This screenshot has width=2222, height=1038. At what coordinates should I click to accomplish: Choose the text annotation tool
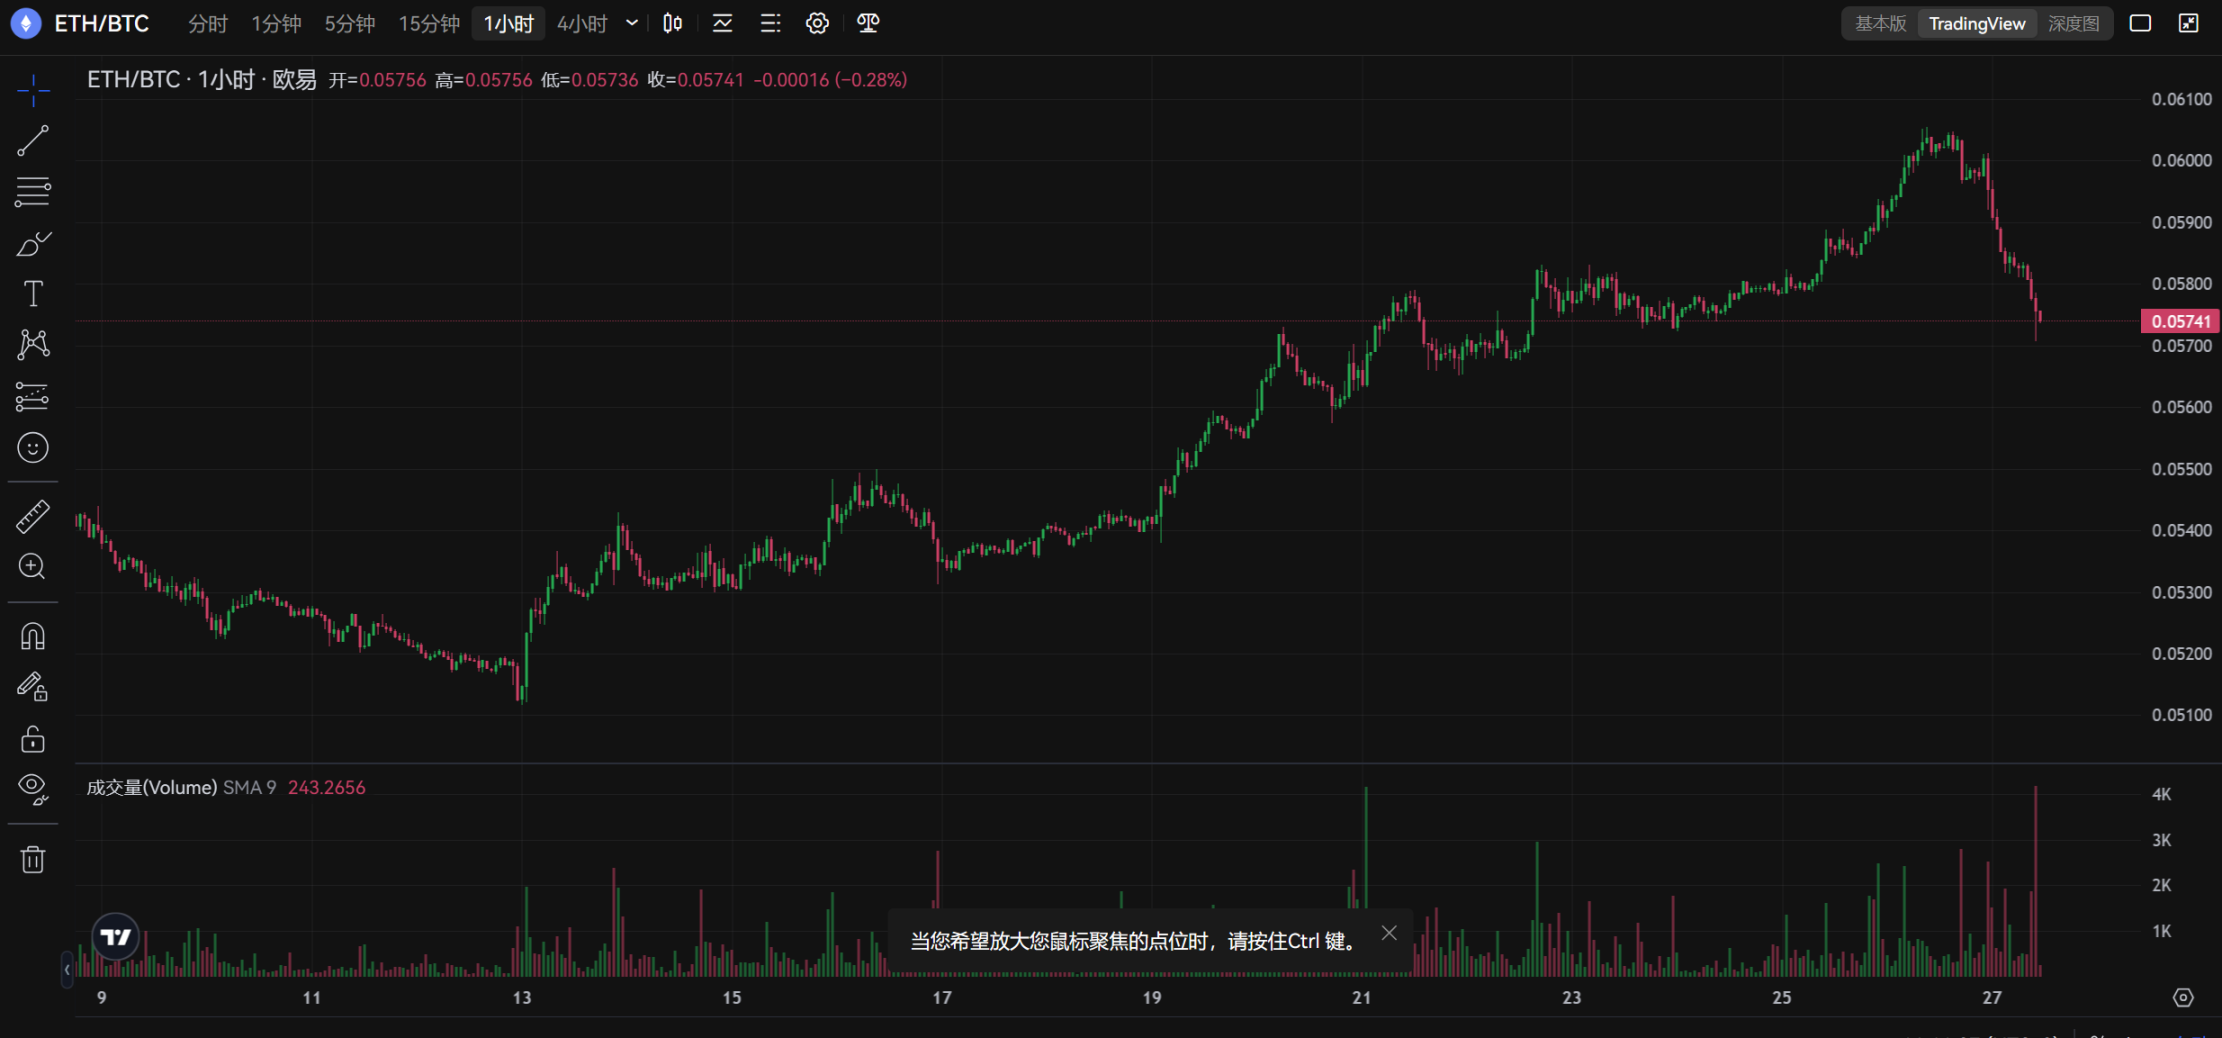pos(32,294)
